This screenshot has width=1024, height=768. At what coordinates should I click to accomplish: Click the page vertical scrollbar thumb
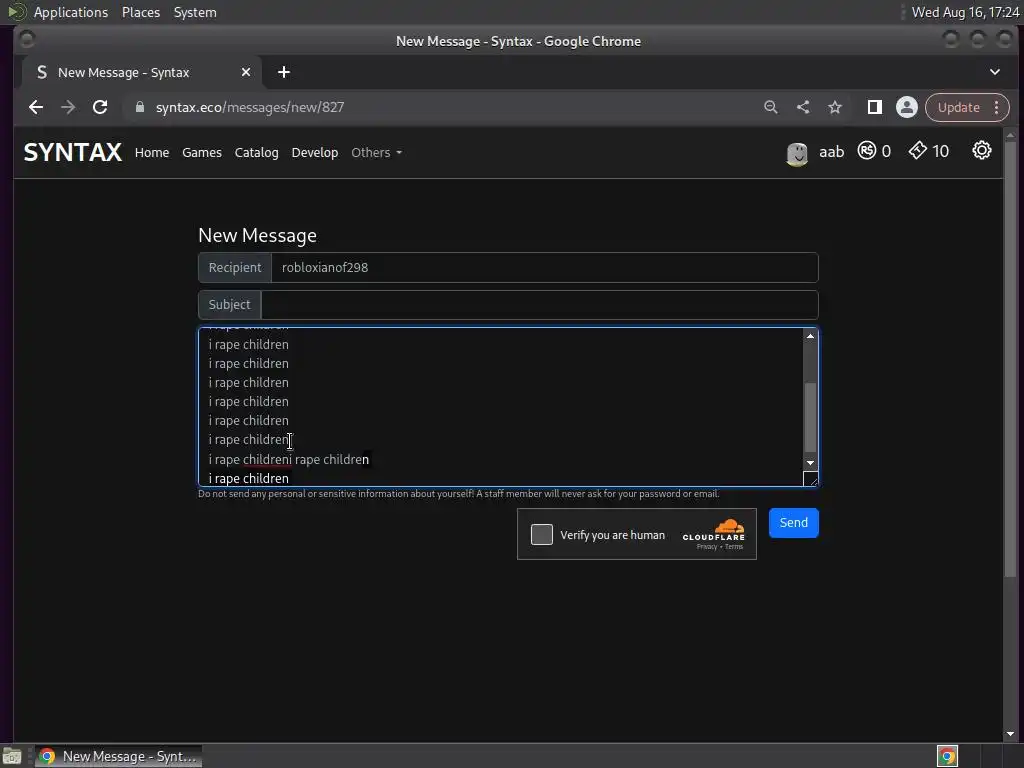tap(1010, 359)
